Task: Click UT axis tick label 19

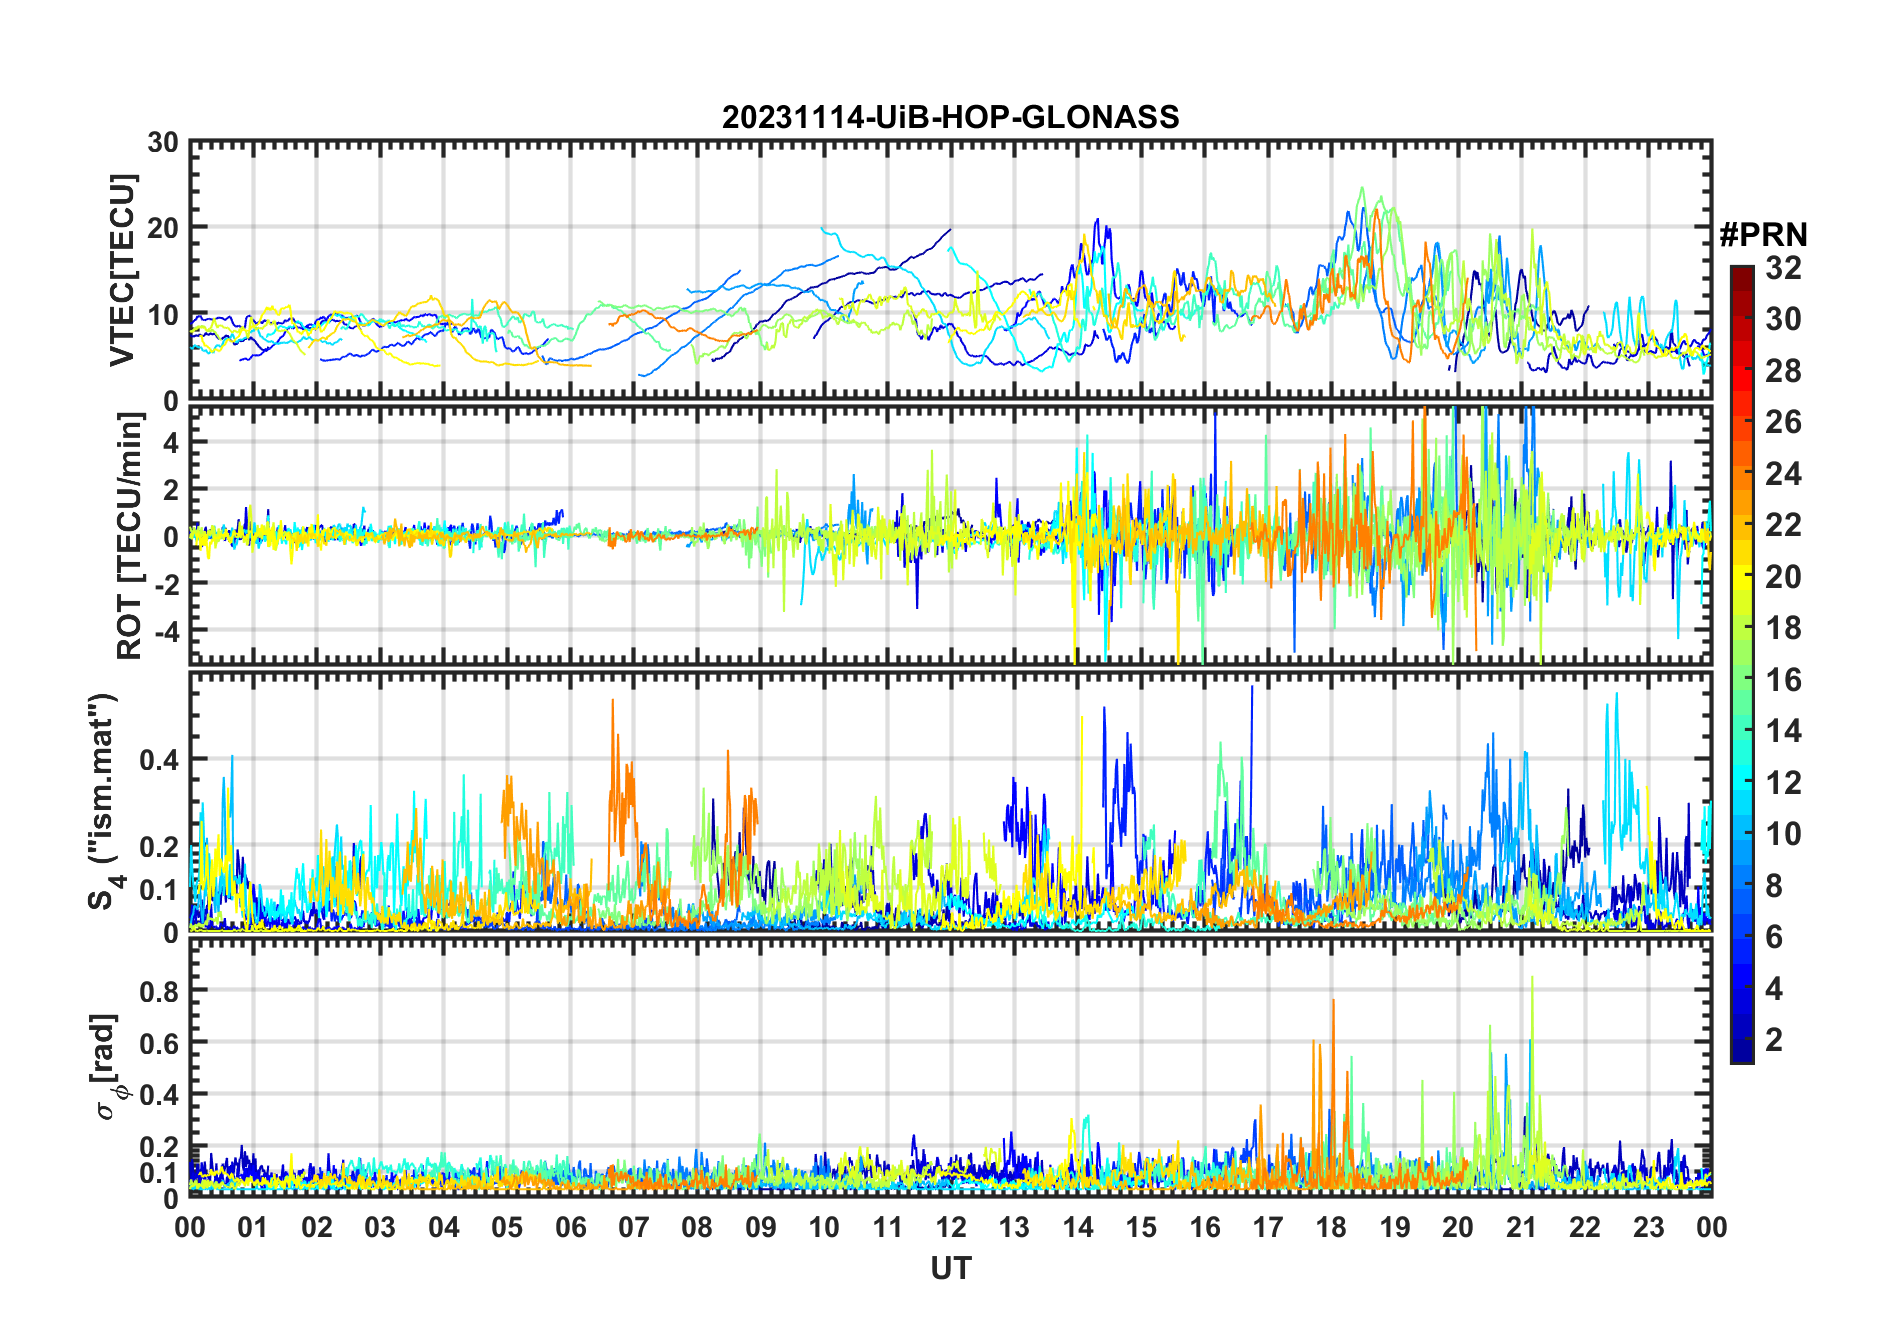Action: 1395,1227
